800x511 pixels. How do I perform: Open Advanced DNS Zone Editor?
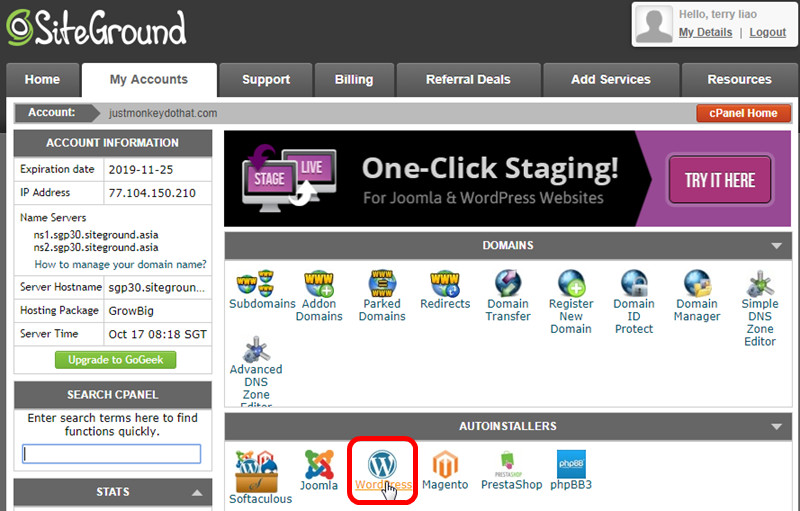tap(256, 371)
